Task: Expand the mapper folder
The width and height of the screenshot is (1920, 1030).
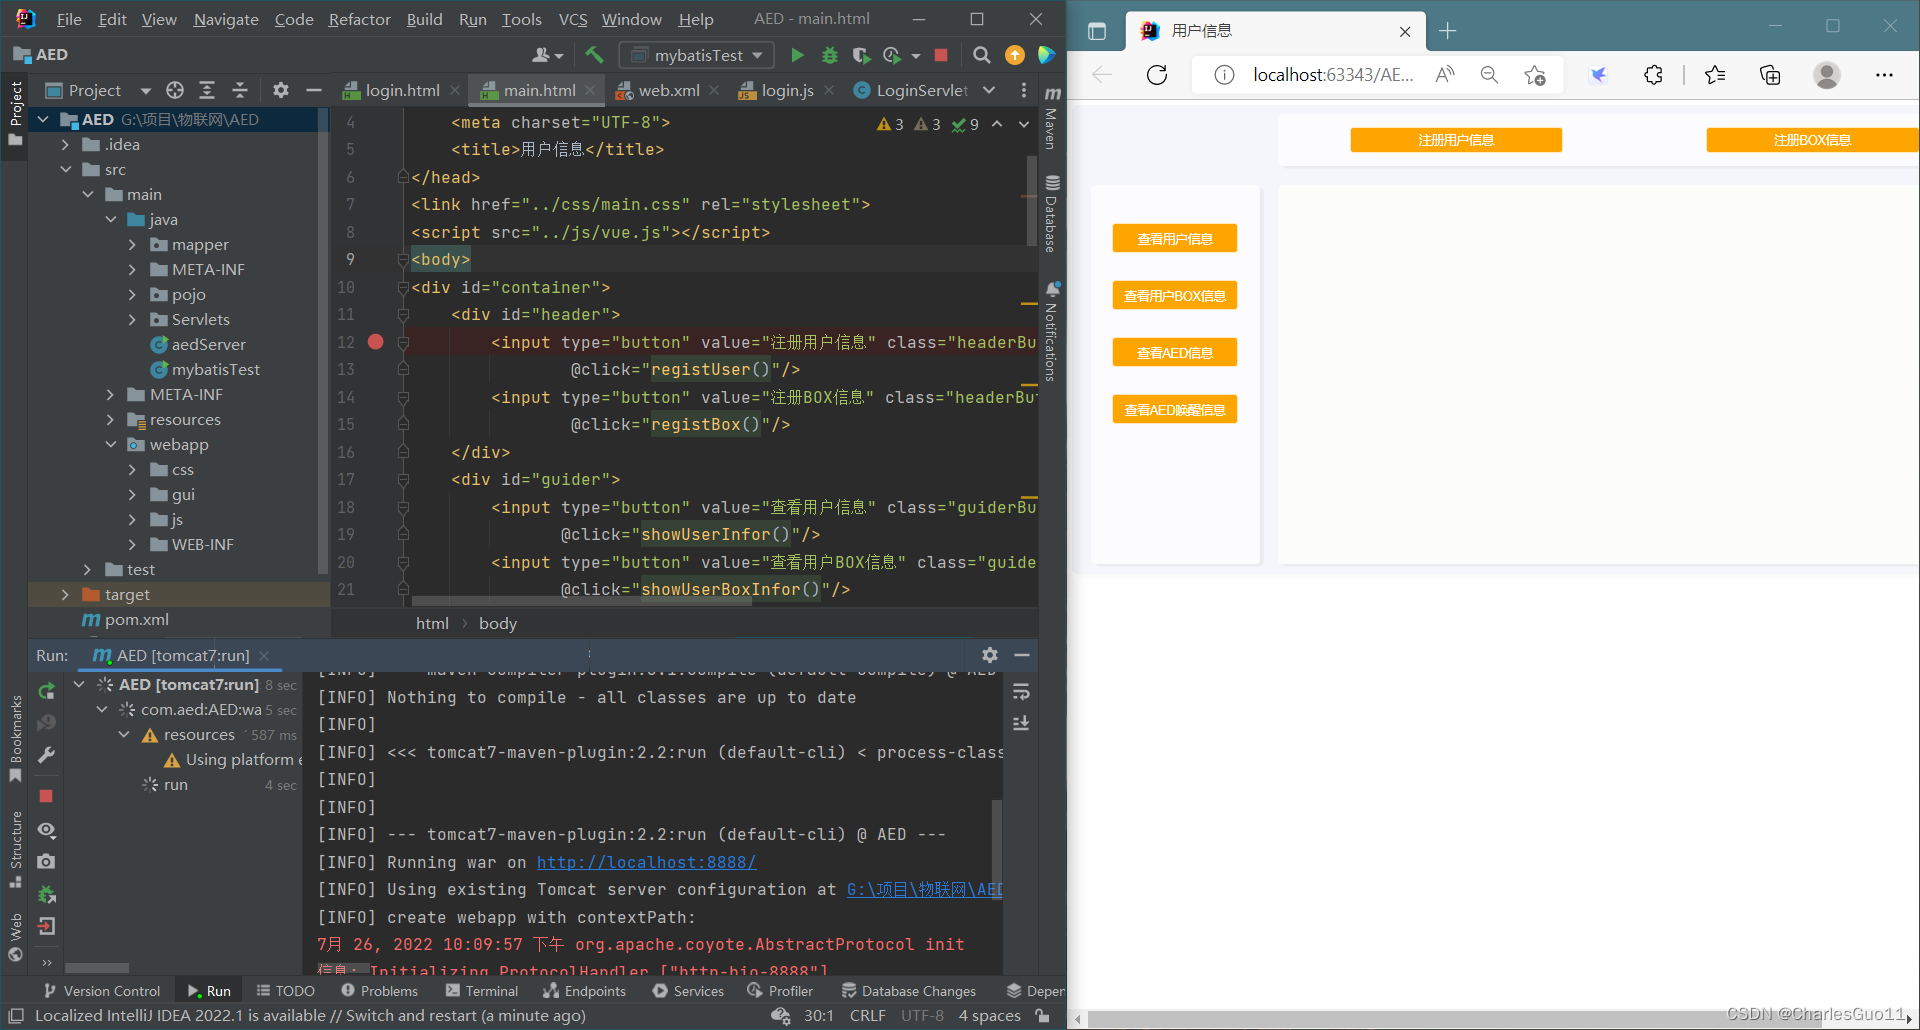Action: tap(132, 244)
